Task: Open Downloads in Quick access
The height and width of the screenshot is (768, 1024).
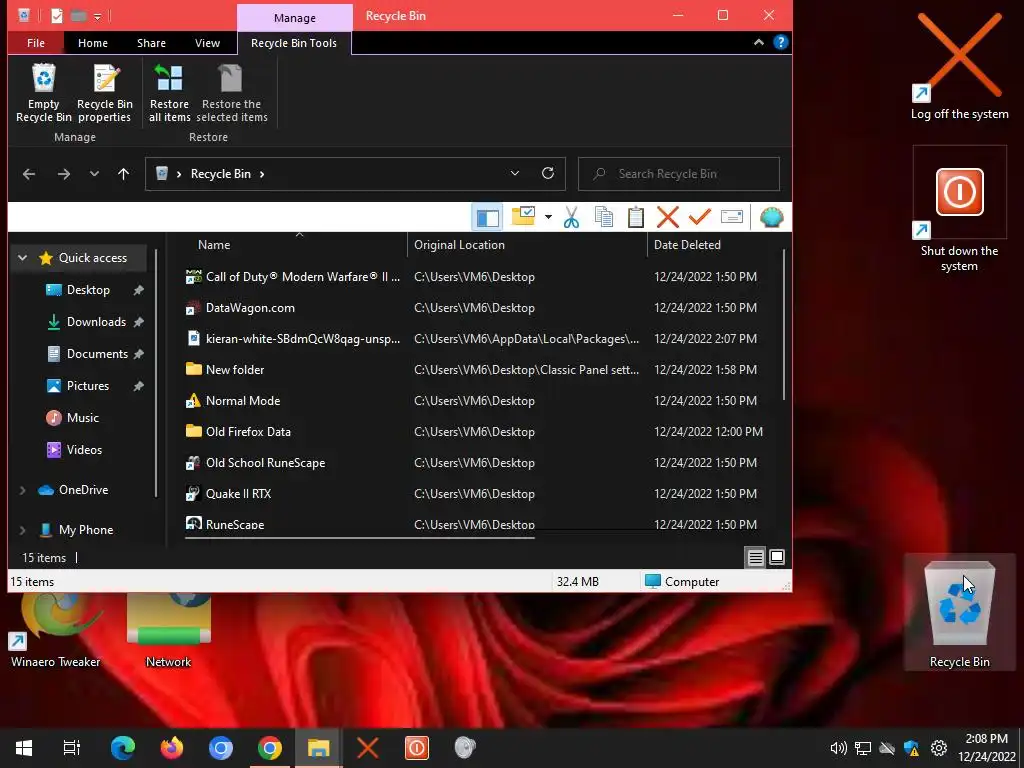Action: 96,322
